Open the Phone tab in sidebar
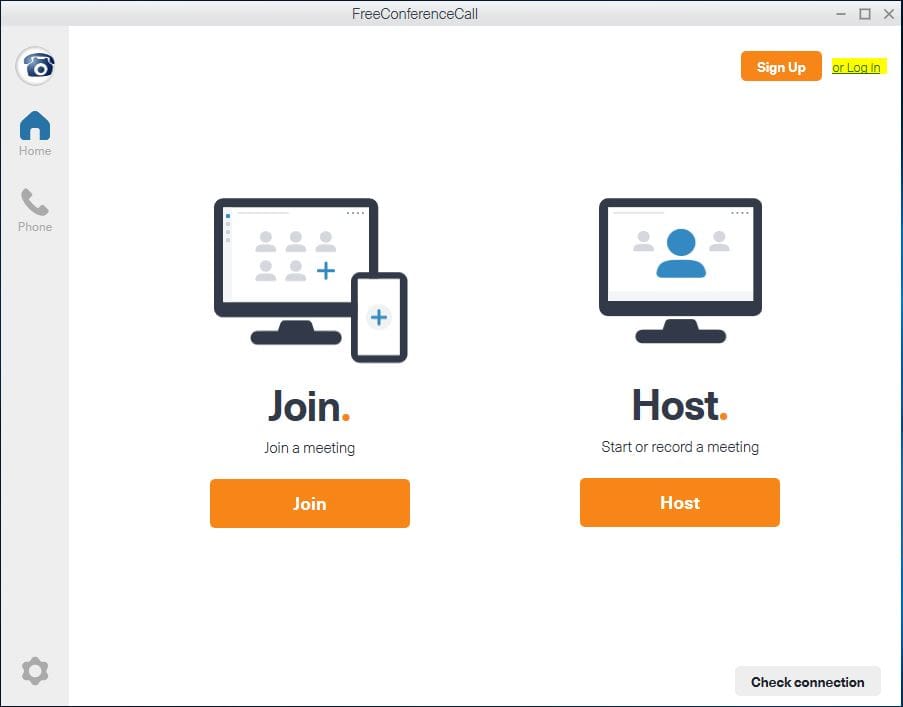 [35, 210]
